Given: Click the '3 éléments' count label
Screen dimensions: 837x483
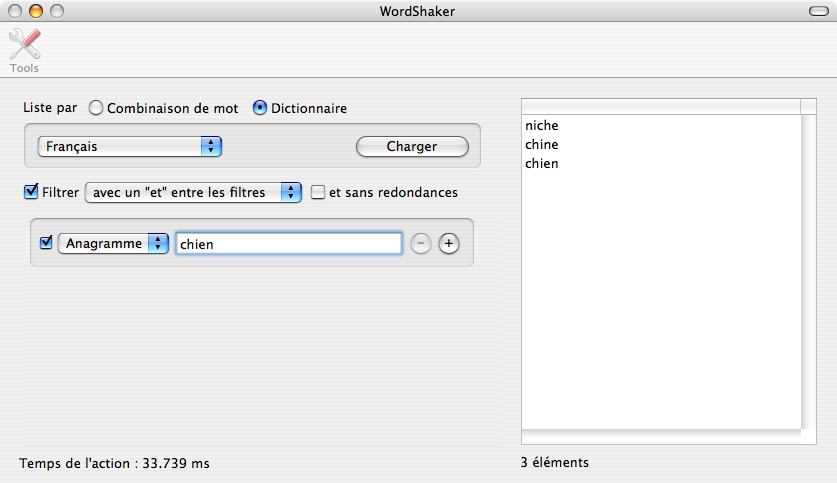Looking at the screenshot, I should (x=555, y=462).
